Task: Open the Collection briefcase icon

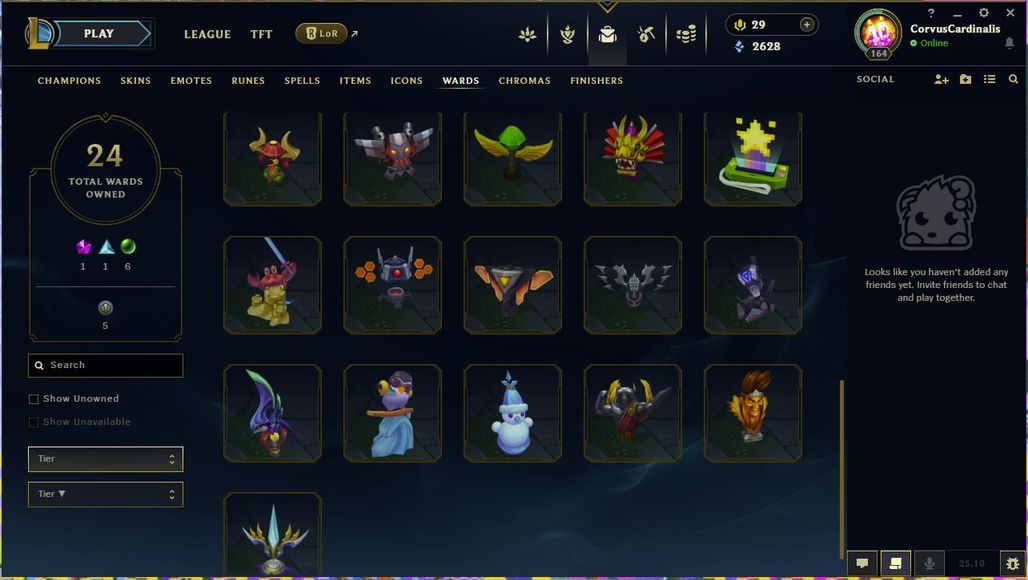Action: pos(607,34)
